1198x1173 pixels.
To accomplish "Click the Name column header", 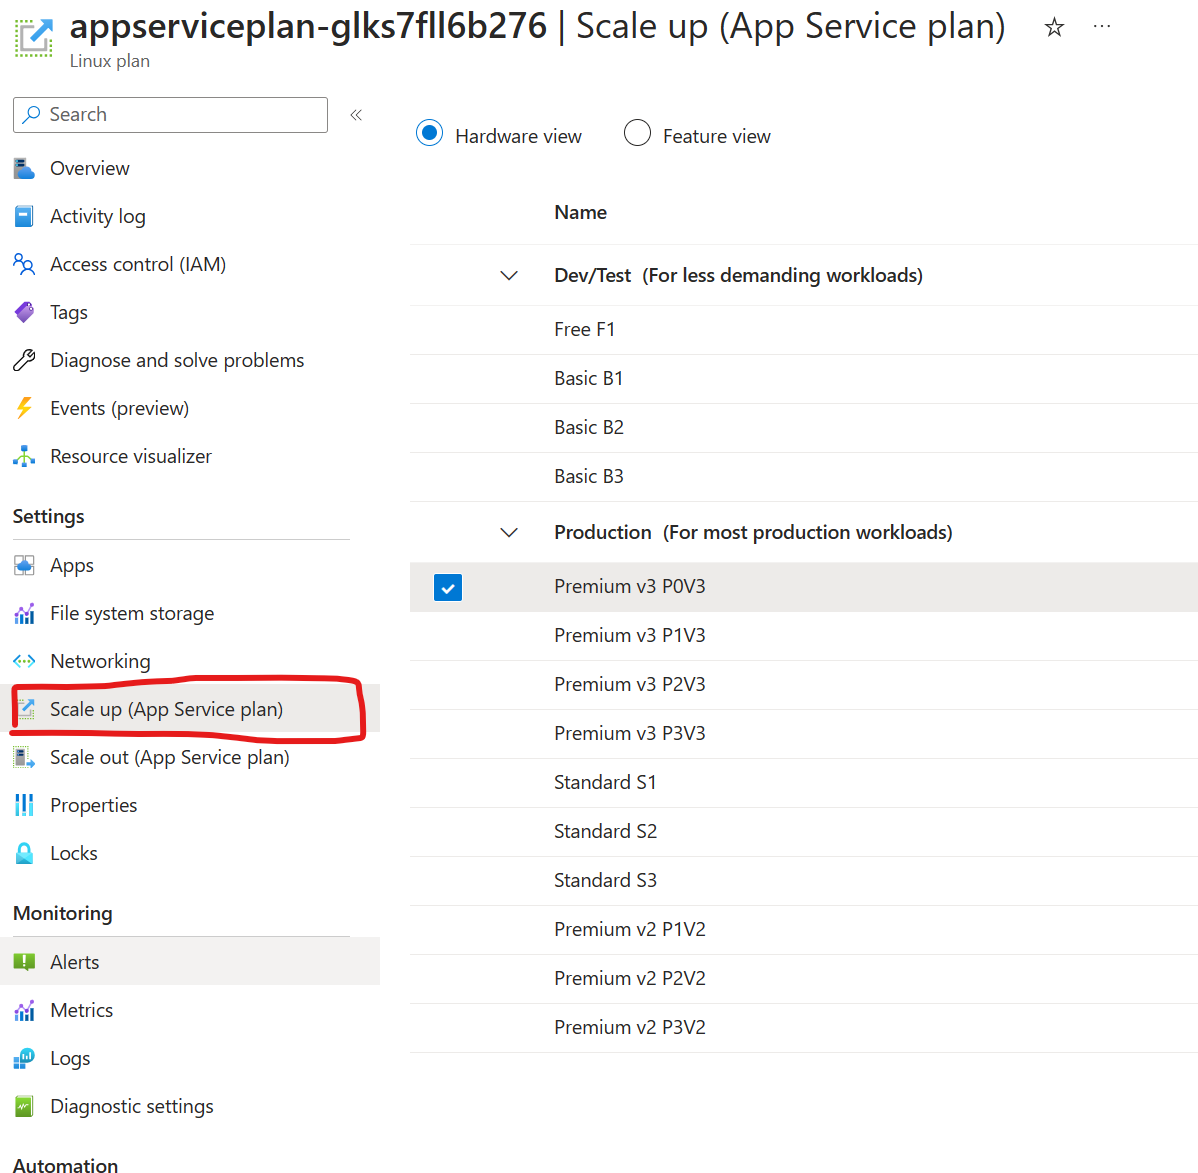I will tap(581, 212).
